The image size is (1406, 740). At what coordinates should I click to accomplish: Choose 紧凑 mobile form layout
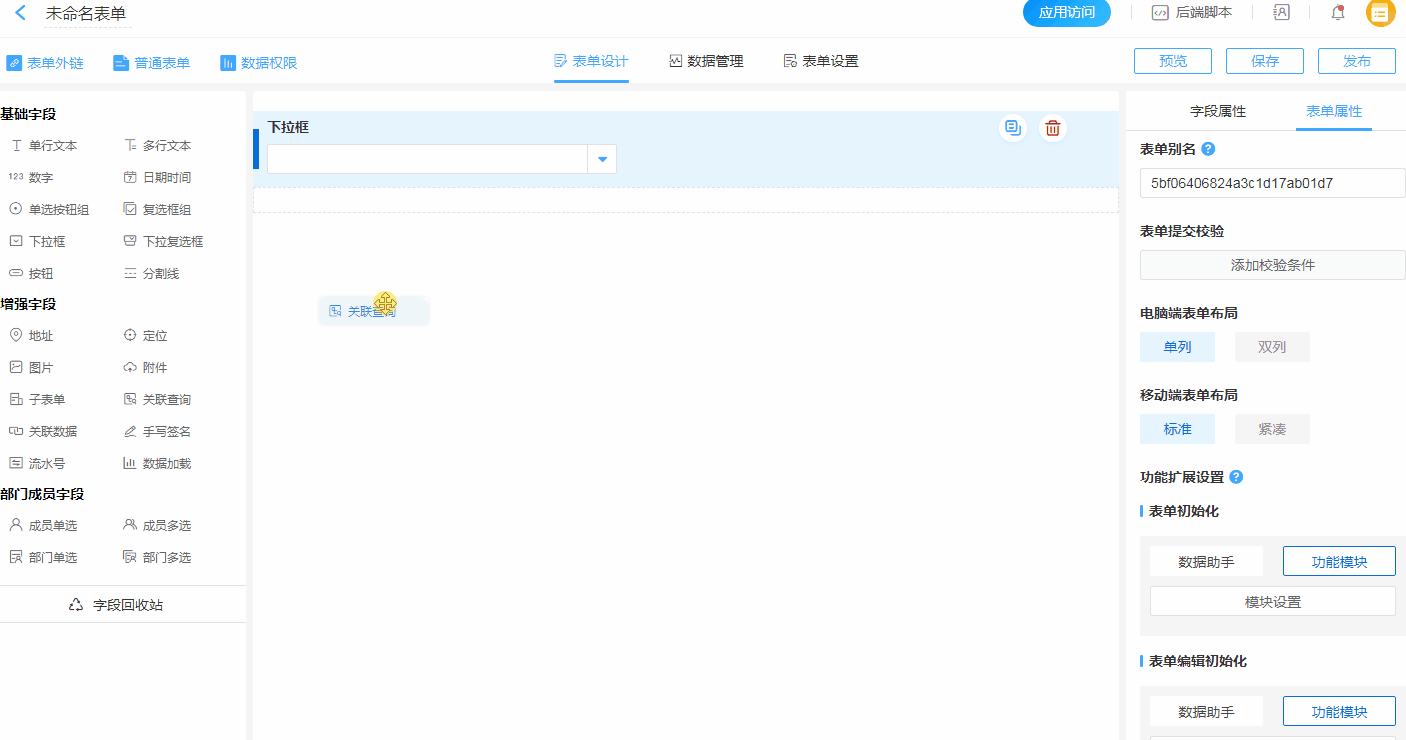click(x=1271, y=429)
